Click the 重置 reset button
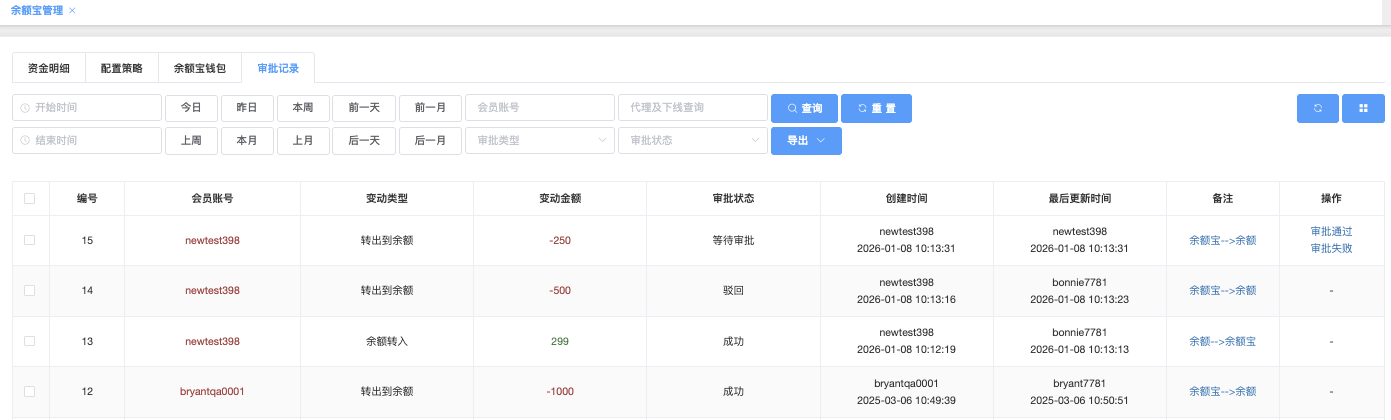The image size is (1391, 420). click(876, 108)
